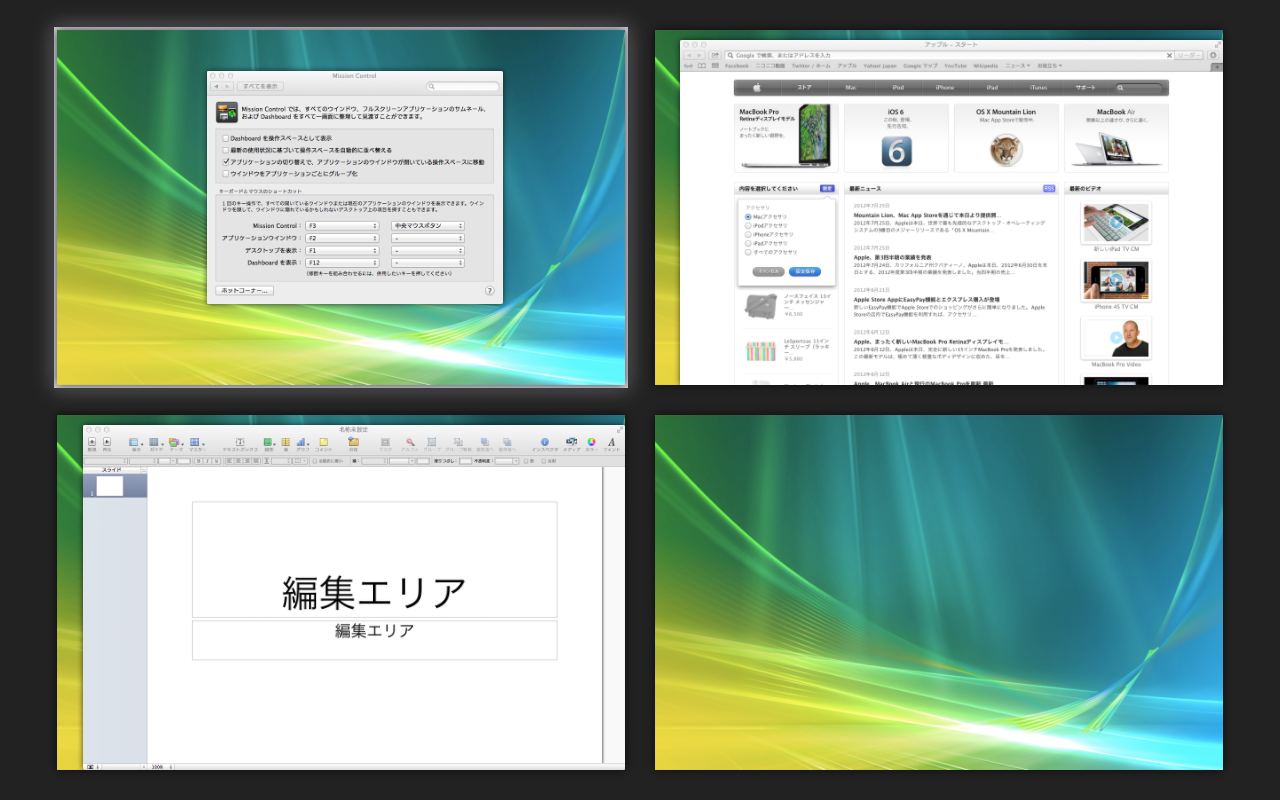Open the Themes (テーマ) icon in Keynote
This screenshot has width=1280, height=800.
click(x=174, y=441)
